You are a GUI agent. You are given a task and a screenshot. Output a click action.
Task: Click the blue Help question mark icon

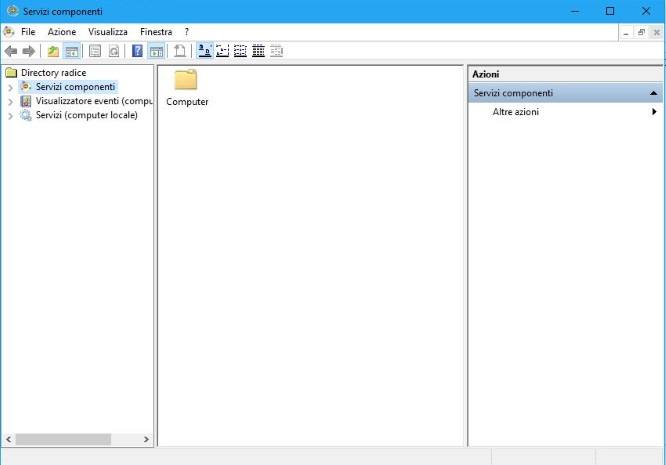137,51
